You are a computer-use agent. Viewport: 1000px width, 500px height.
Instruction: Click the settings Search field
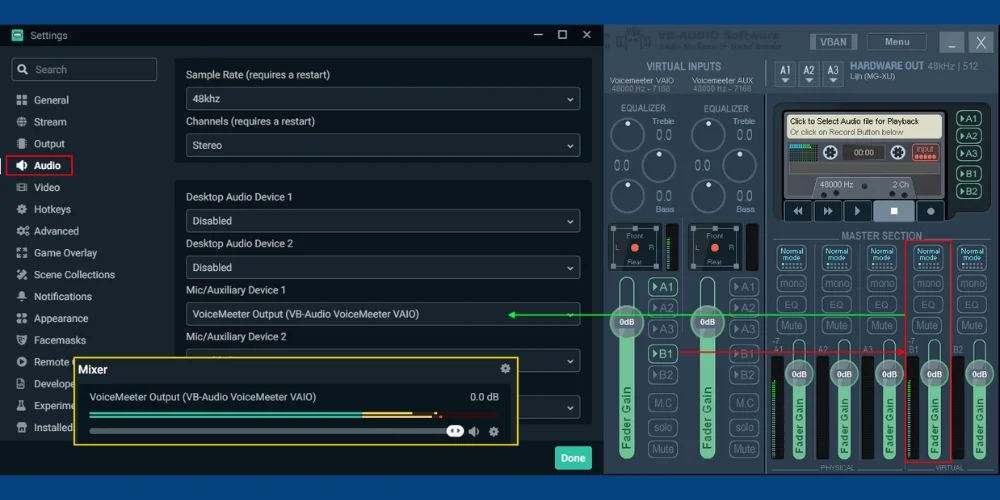pyautogui.click(x=85, y=70)
